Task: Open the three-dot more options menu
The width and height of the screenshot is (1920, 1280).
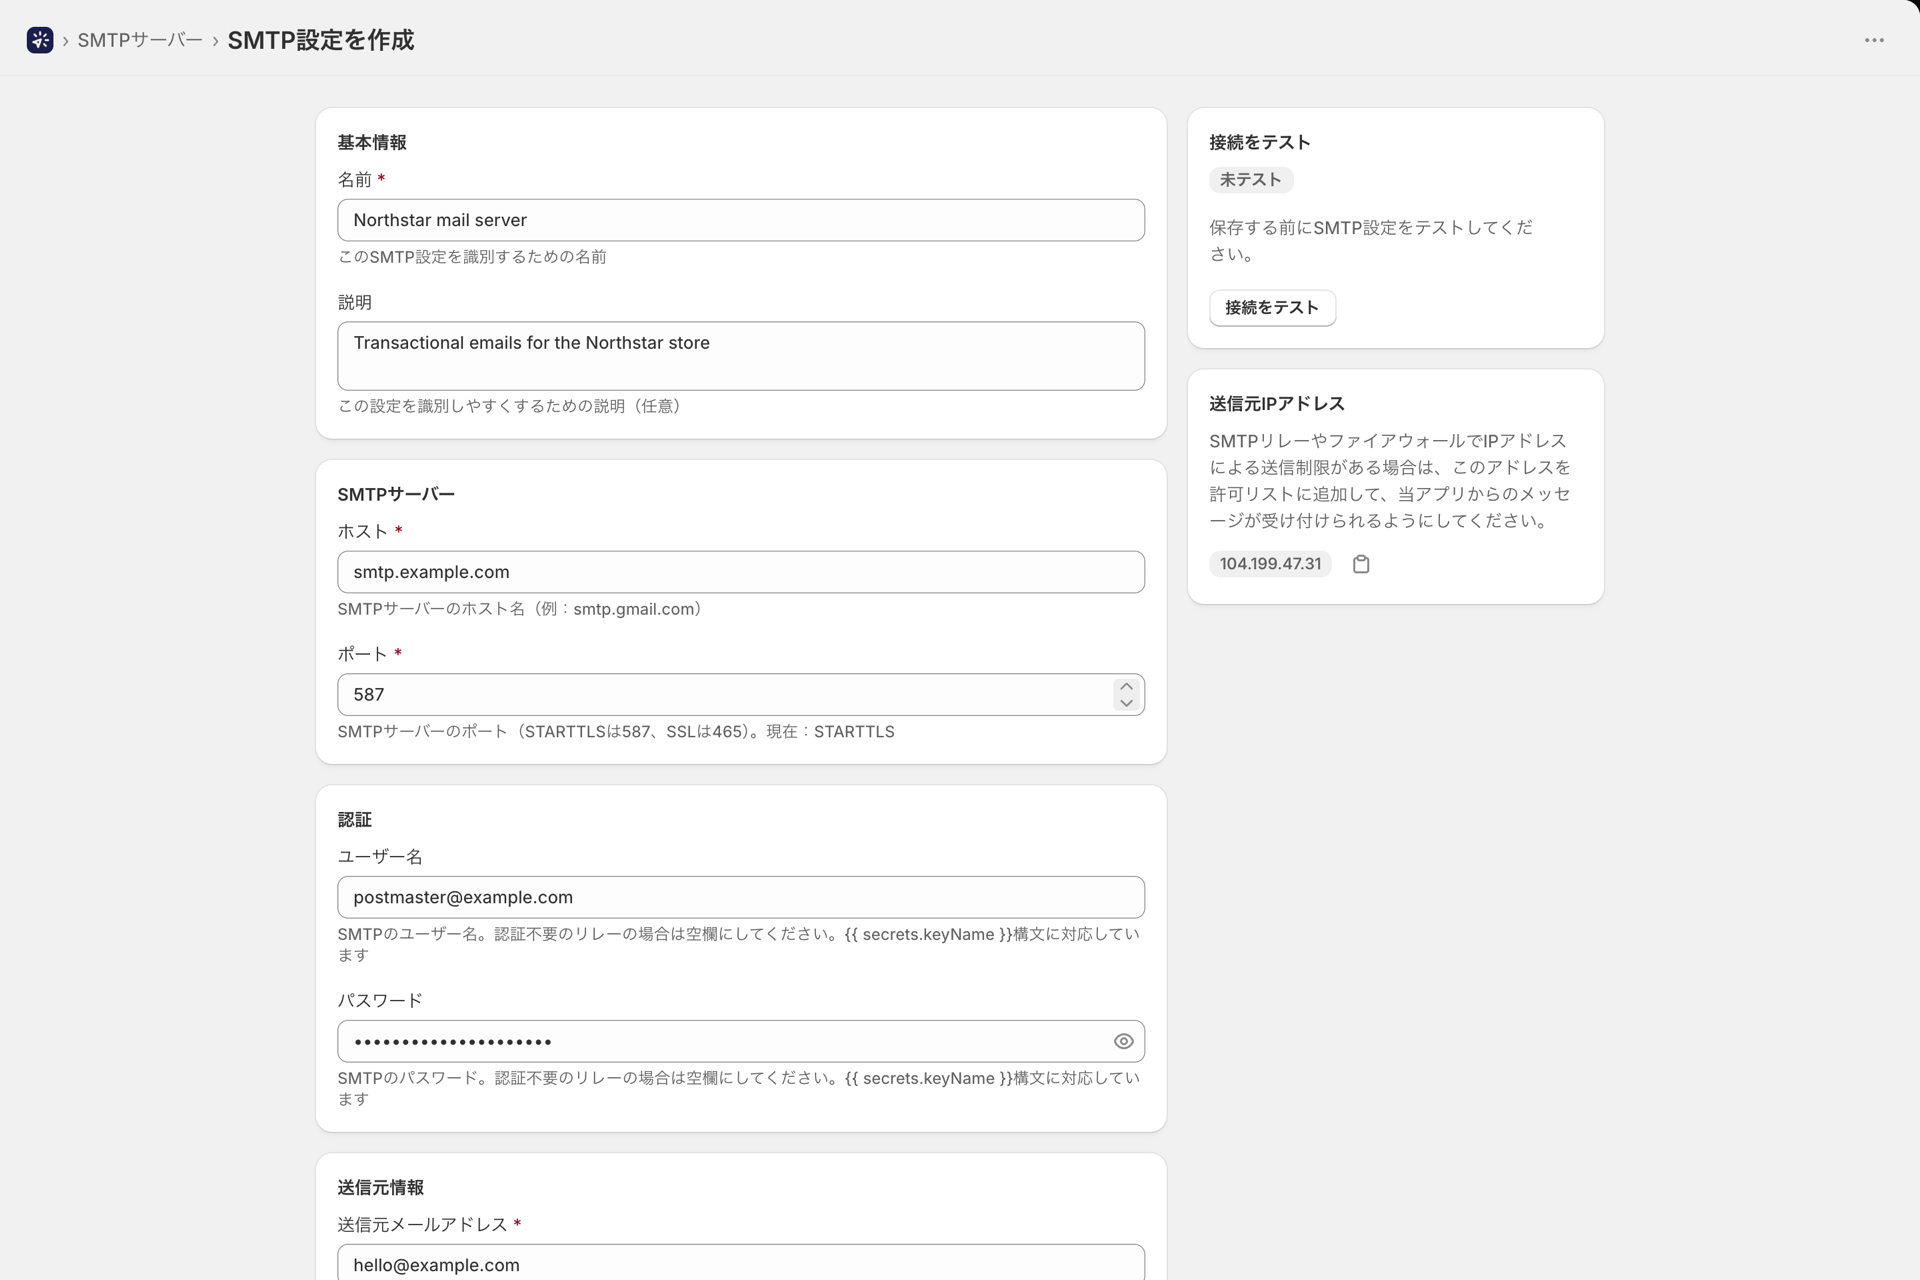Action: pyautogui.click(x=1874, y=40)
